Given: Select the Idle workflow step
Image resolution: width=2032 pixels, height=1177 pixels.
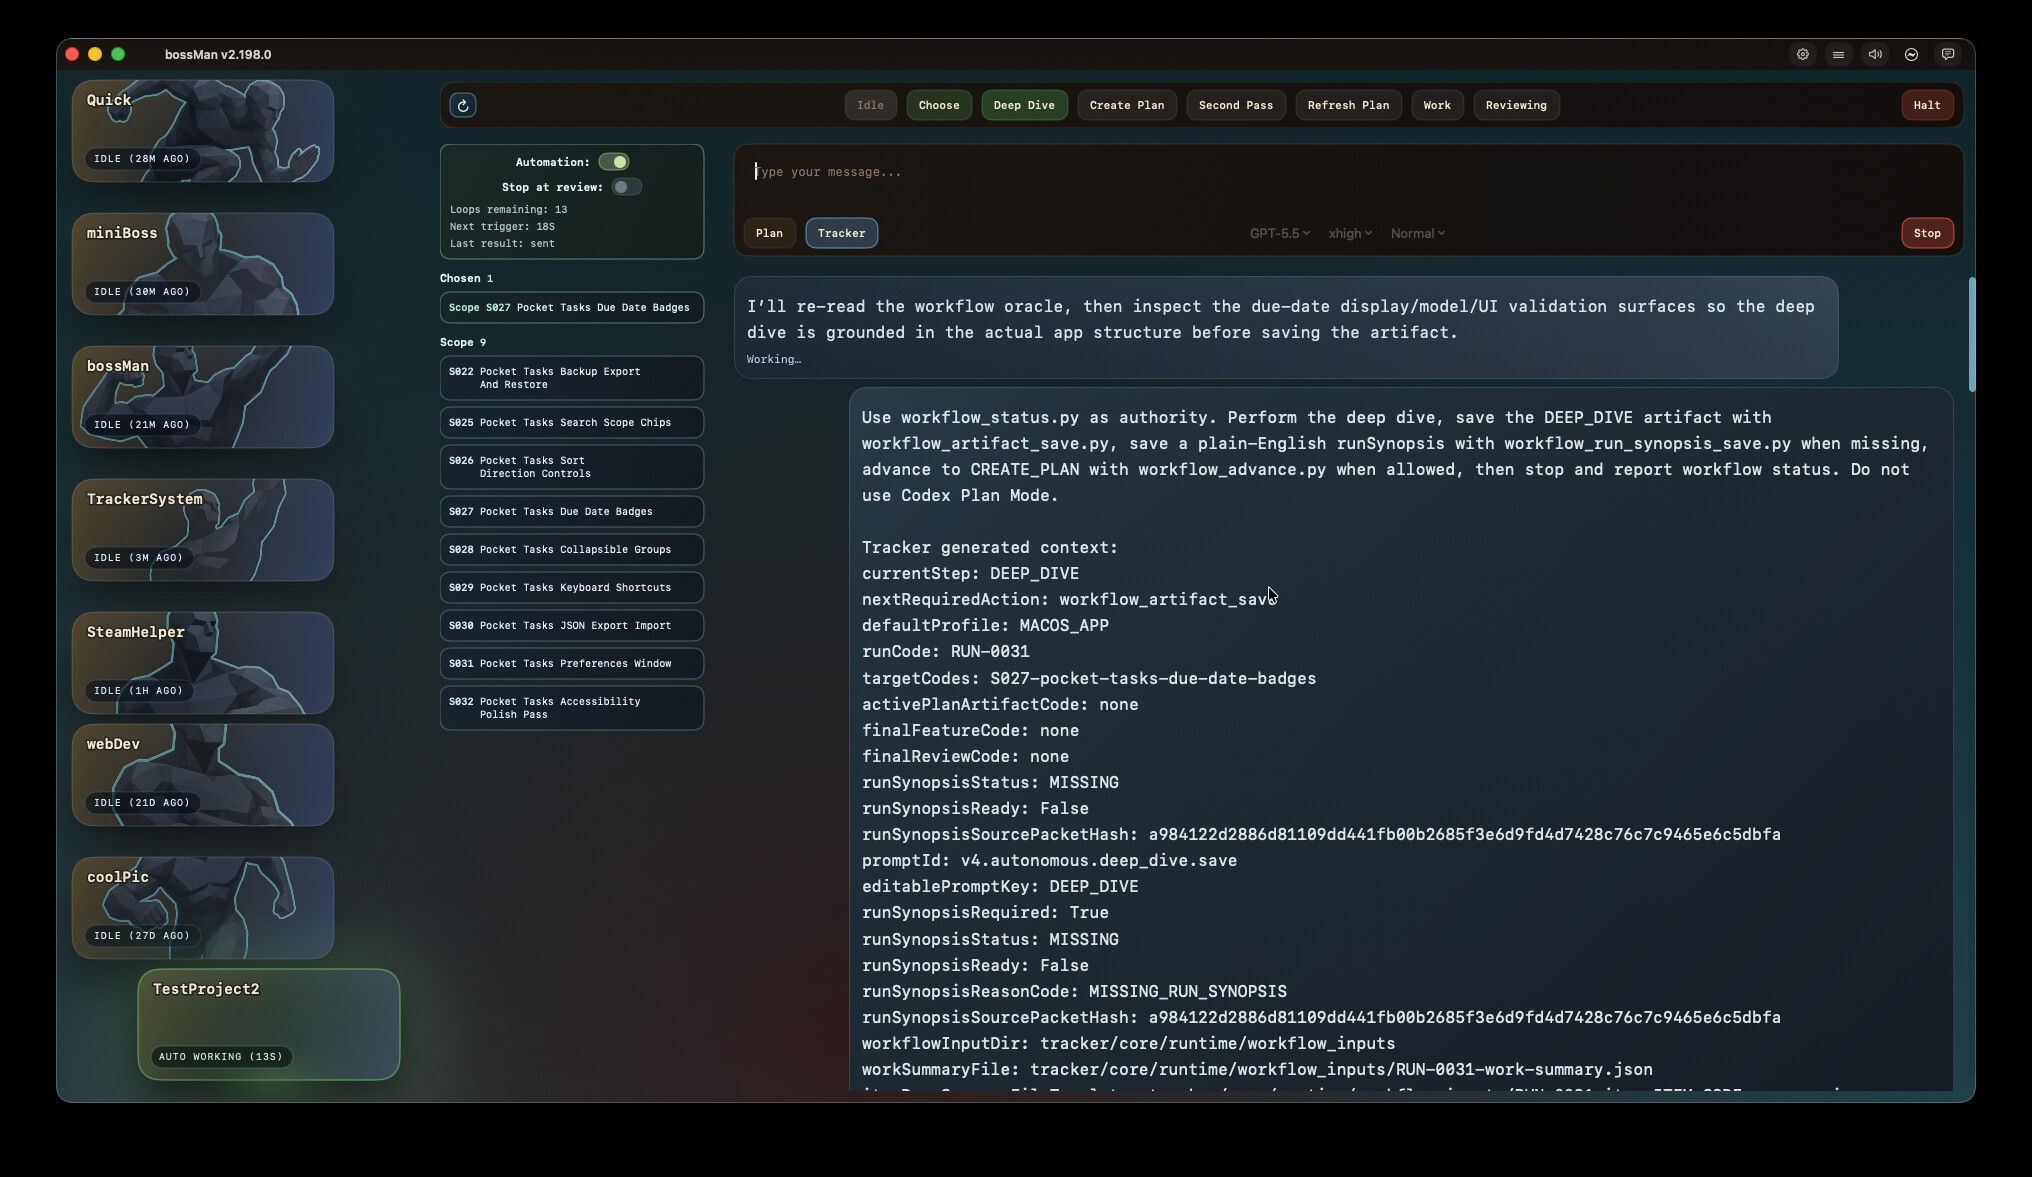Looking at the screenshot, I should coord(870,105).
